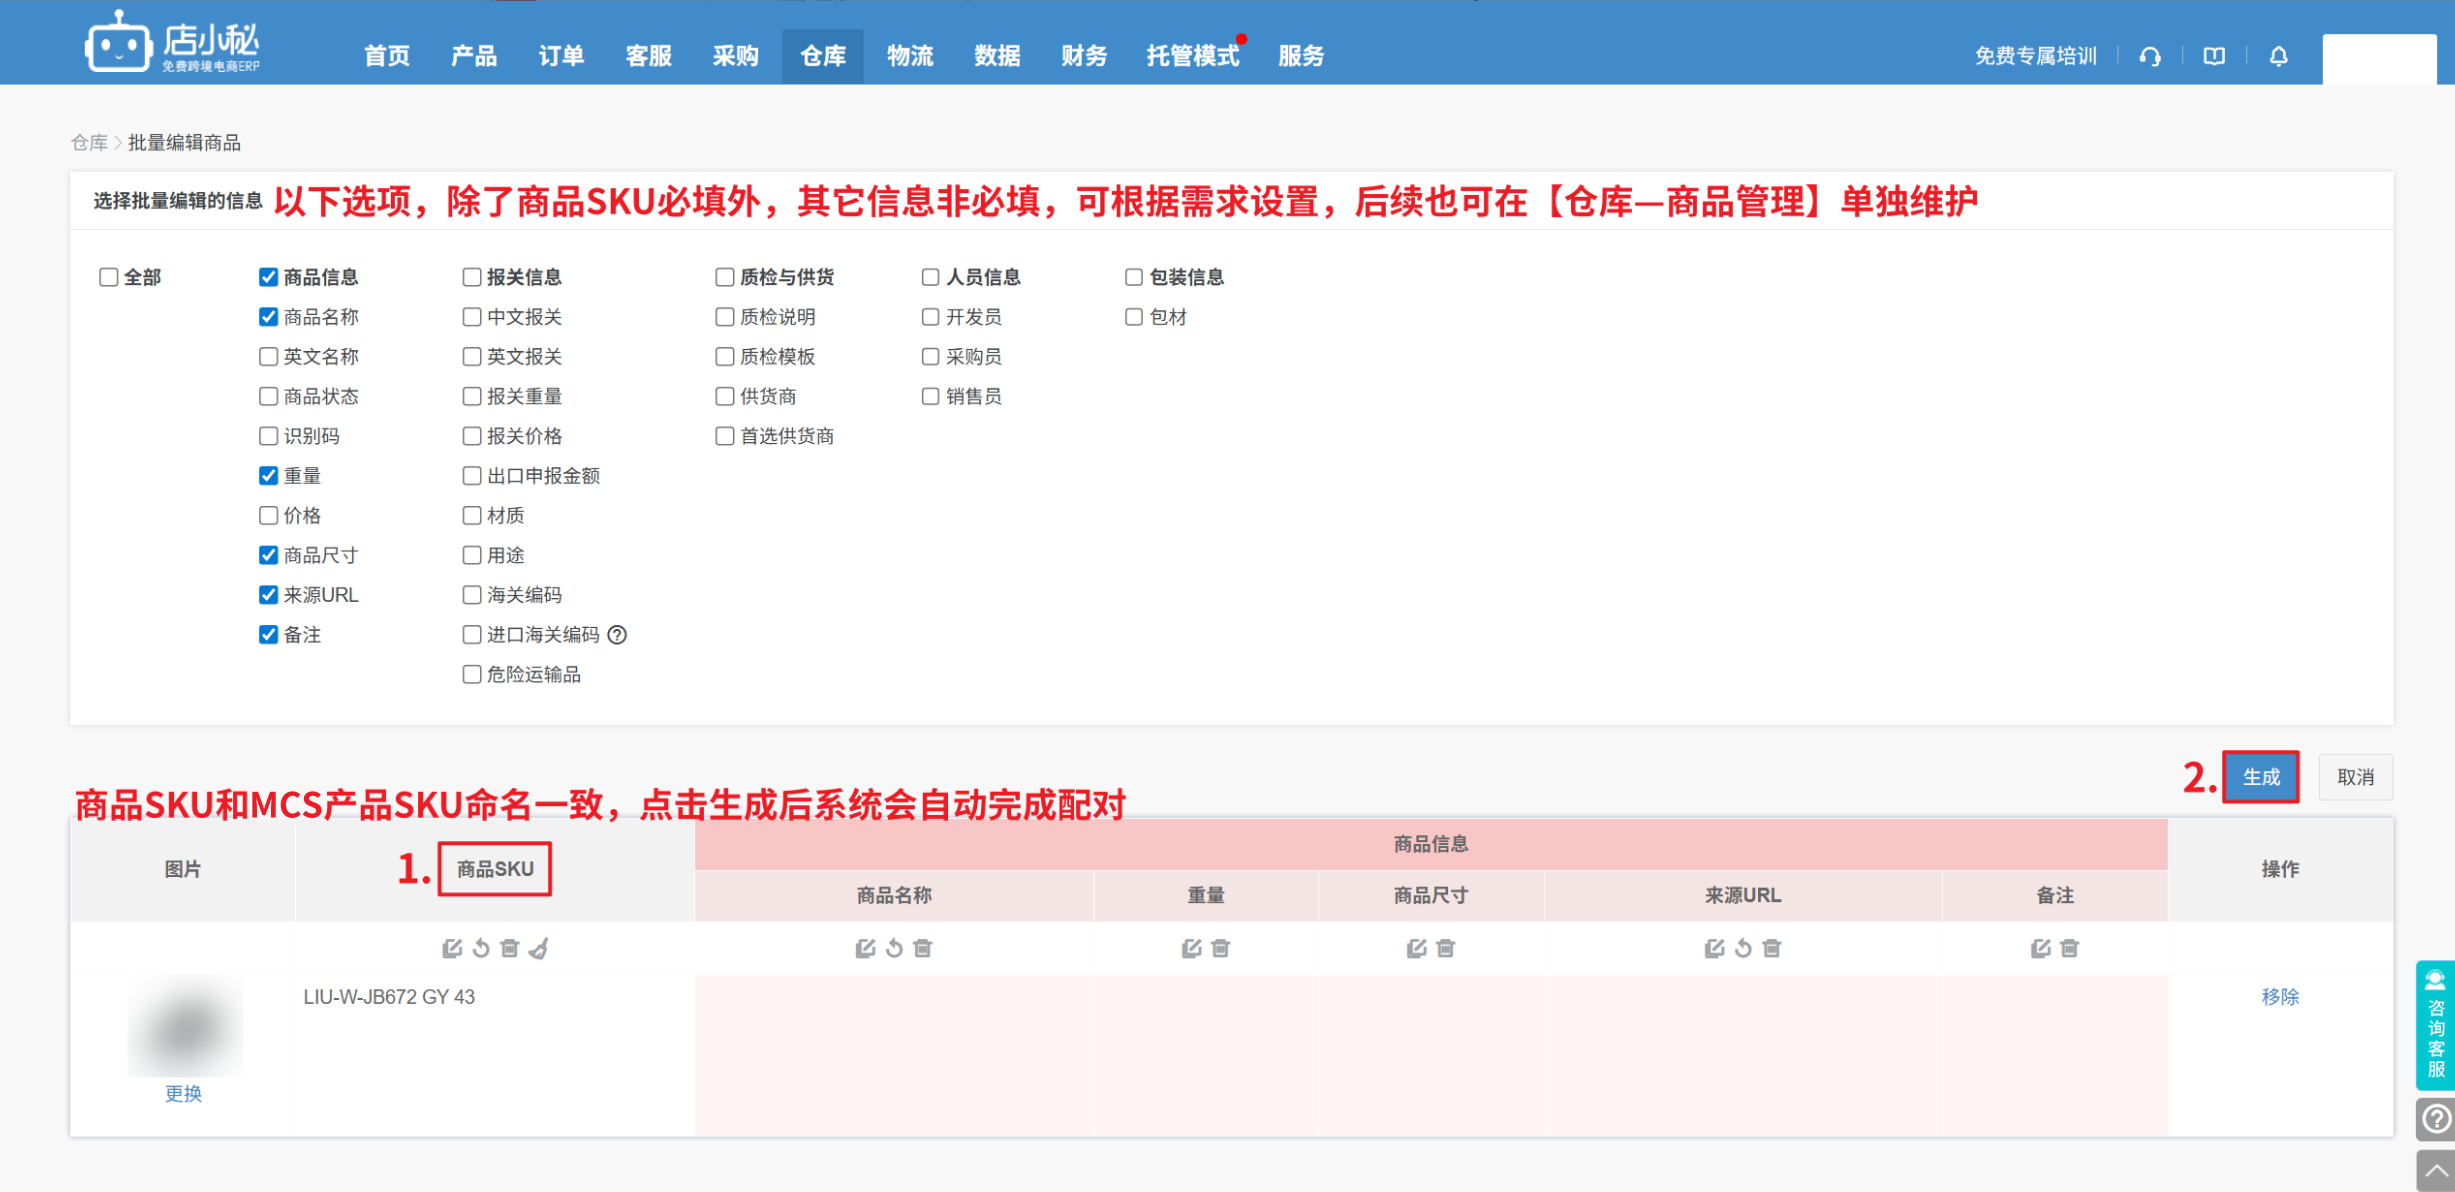Enable the 首选供货商 checkbox
This screenshot has width=2455, height=1192.
pos(725,436)
